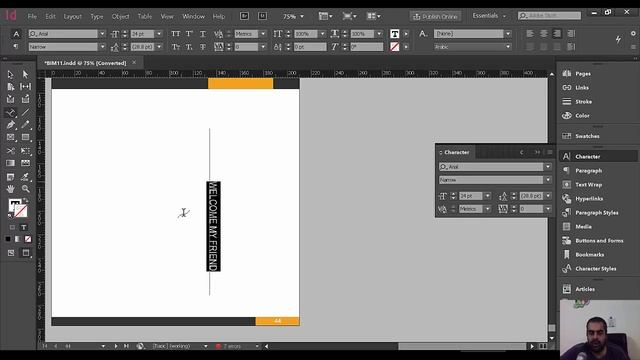Select the Selection tool arrow
640x360 pixels.
(x=10, y=74)
